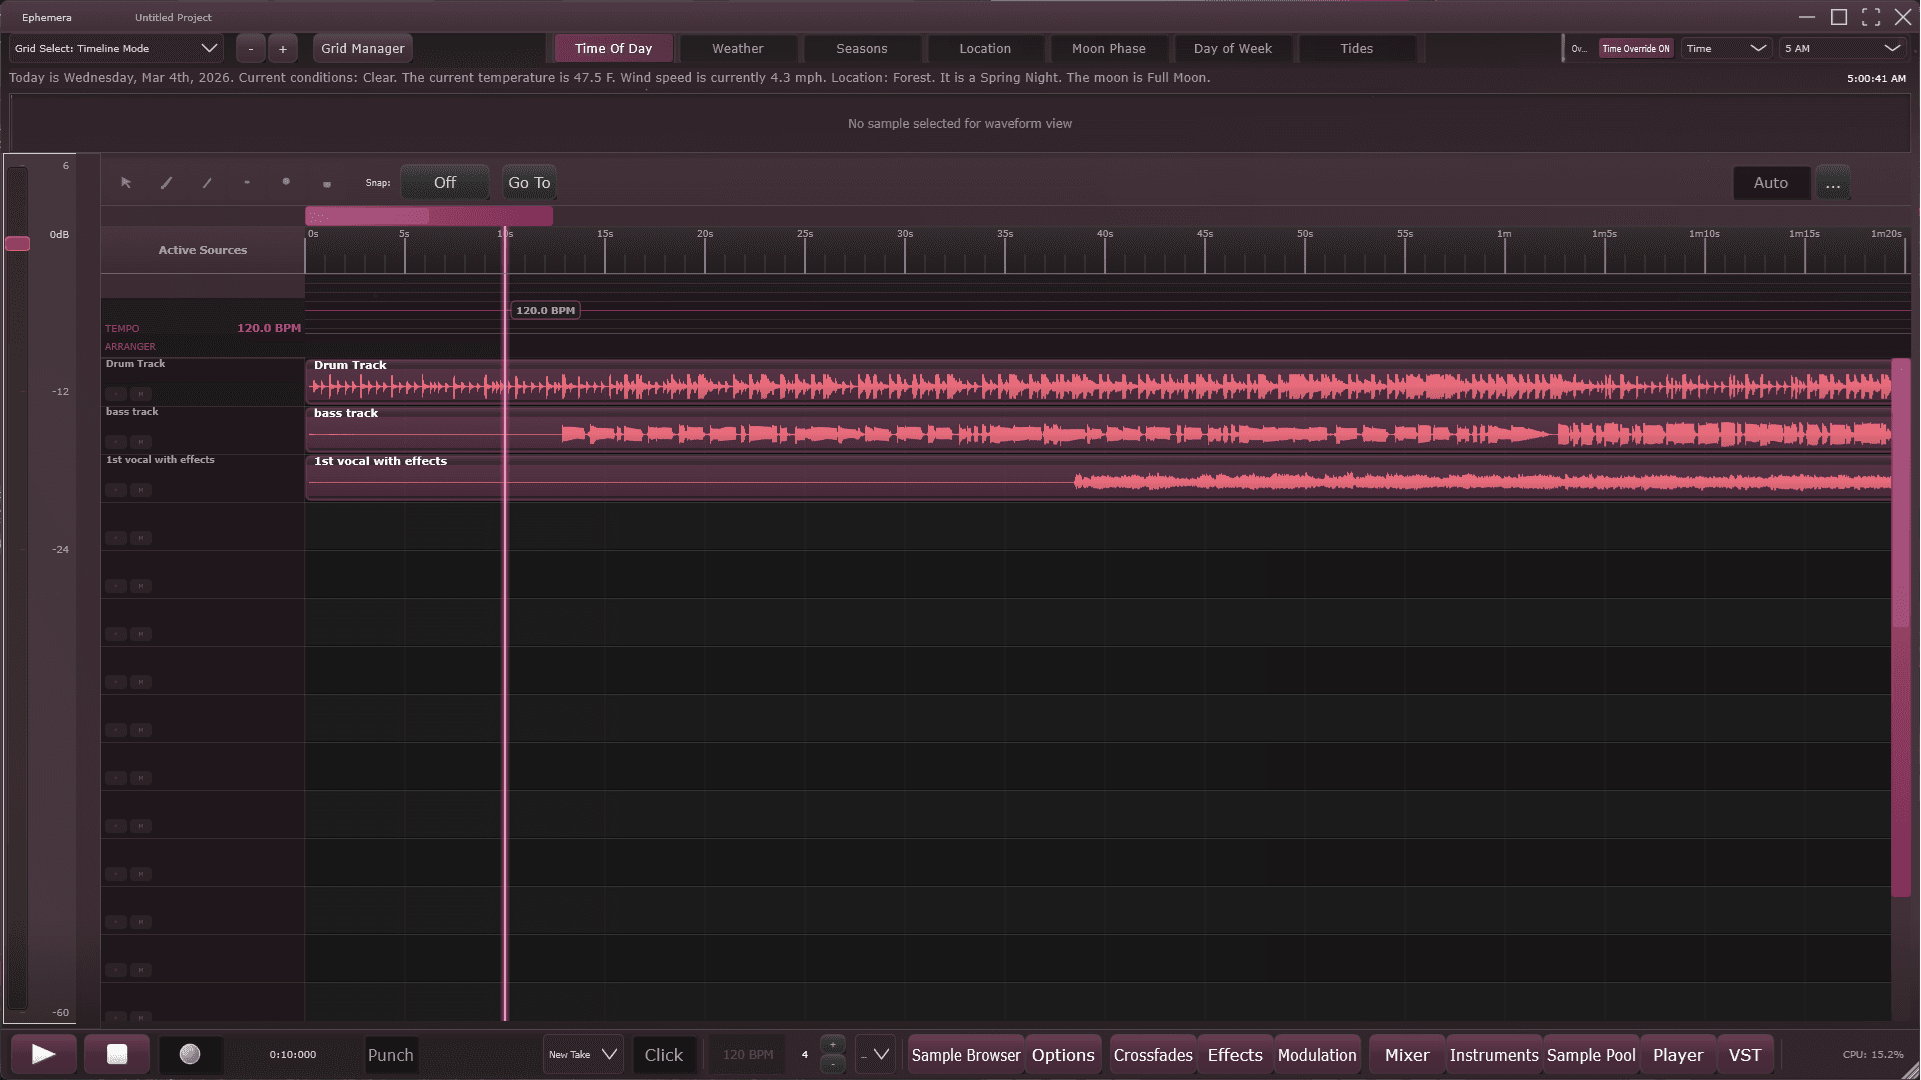Click the 120.0 BPM tempo marker
Screen dimensions: 1921x1080
tap(545, 311)
